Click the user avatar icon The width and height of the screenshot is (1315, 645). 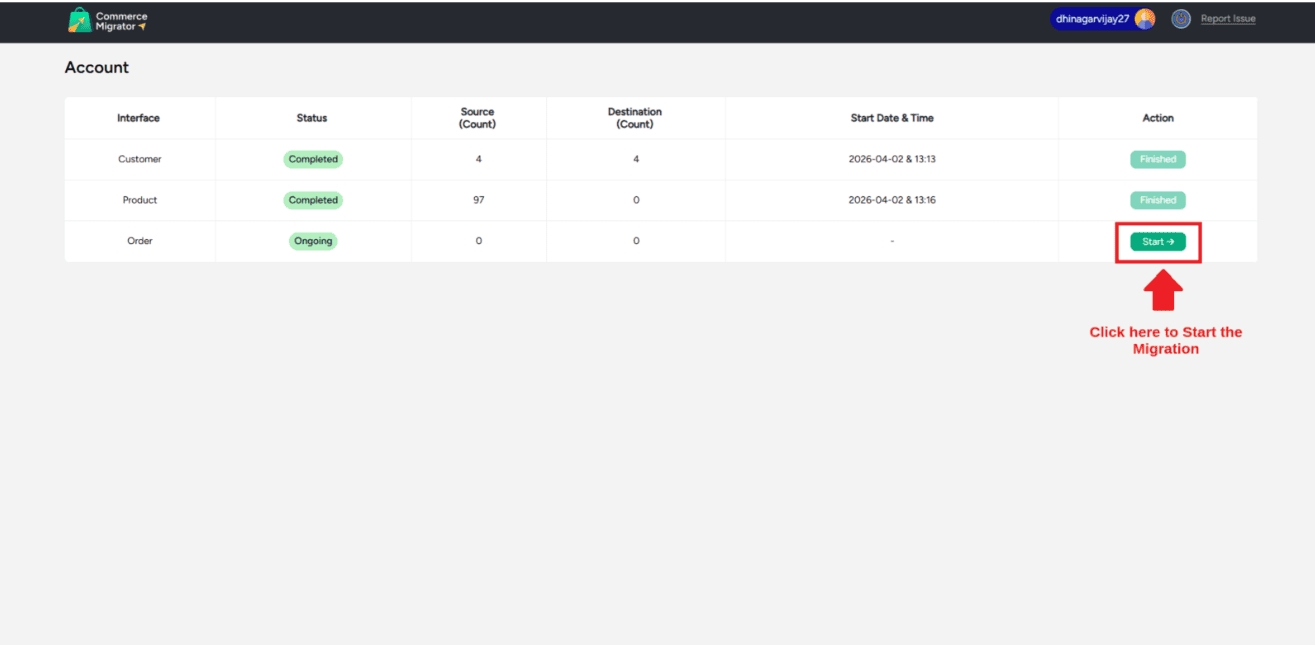[1145, 19]
